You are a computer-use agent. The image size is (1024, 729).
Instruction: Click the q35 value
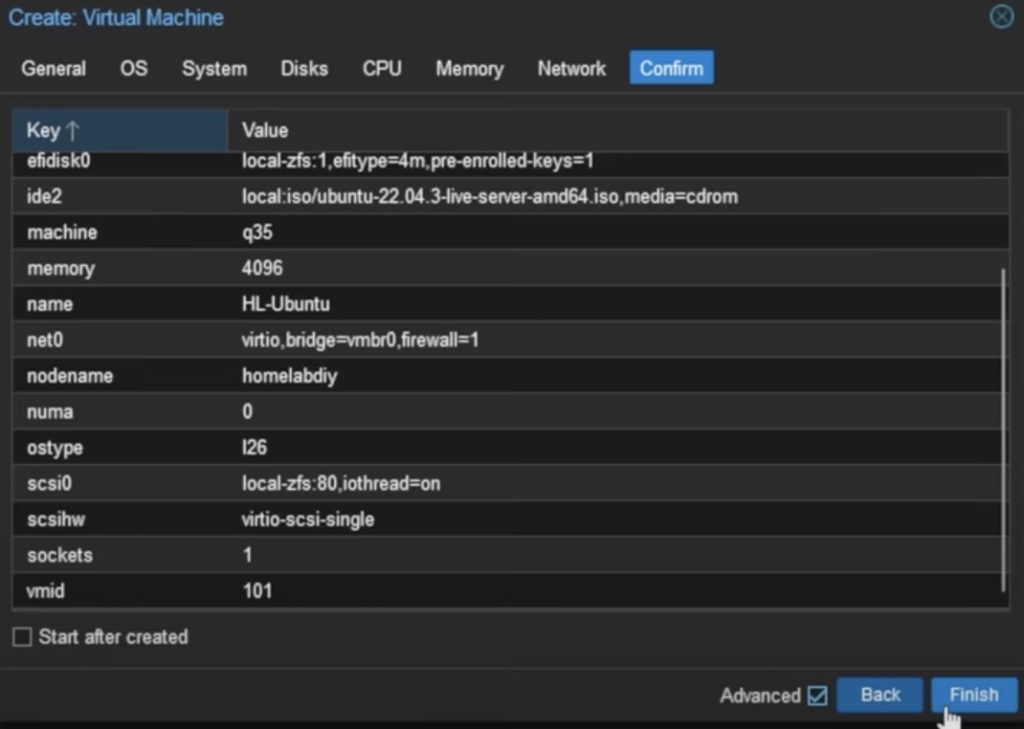click(257, 233)
